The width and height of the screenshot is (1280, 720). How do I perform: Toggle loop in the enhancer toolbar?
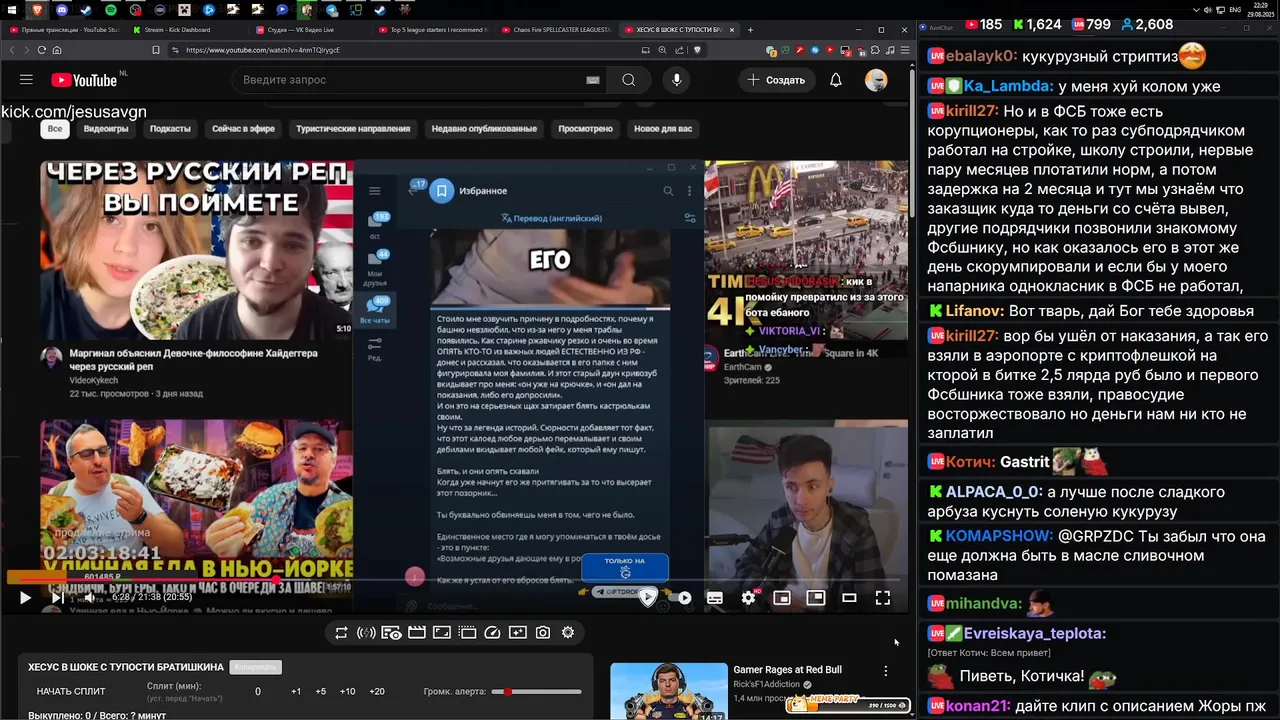[341, 633]
